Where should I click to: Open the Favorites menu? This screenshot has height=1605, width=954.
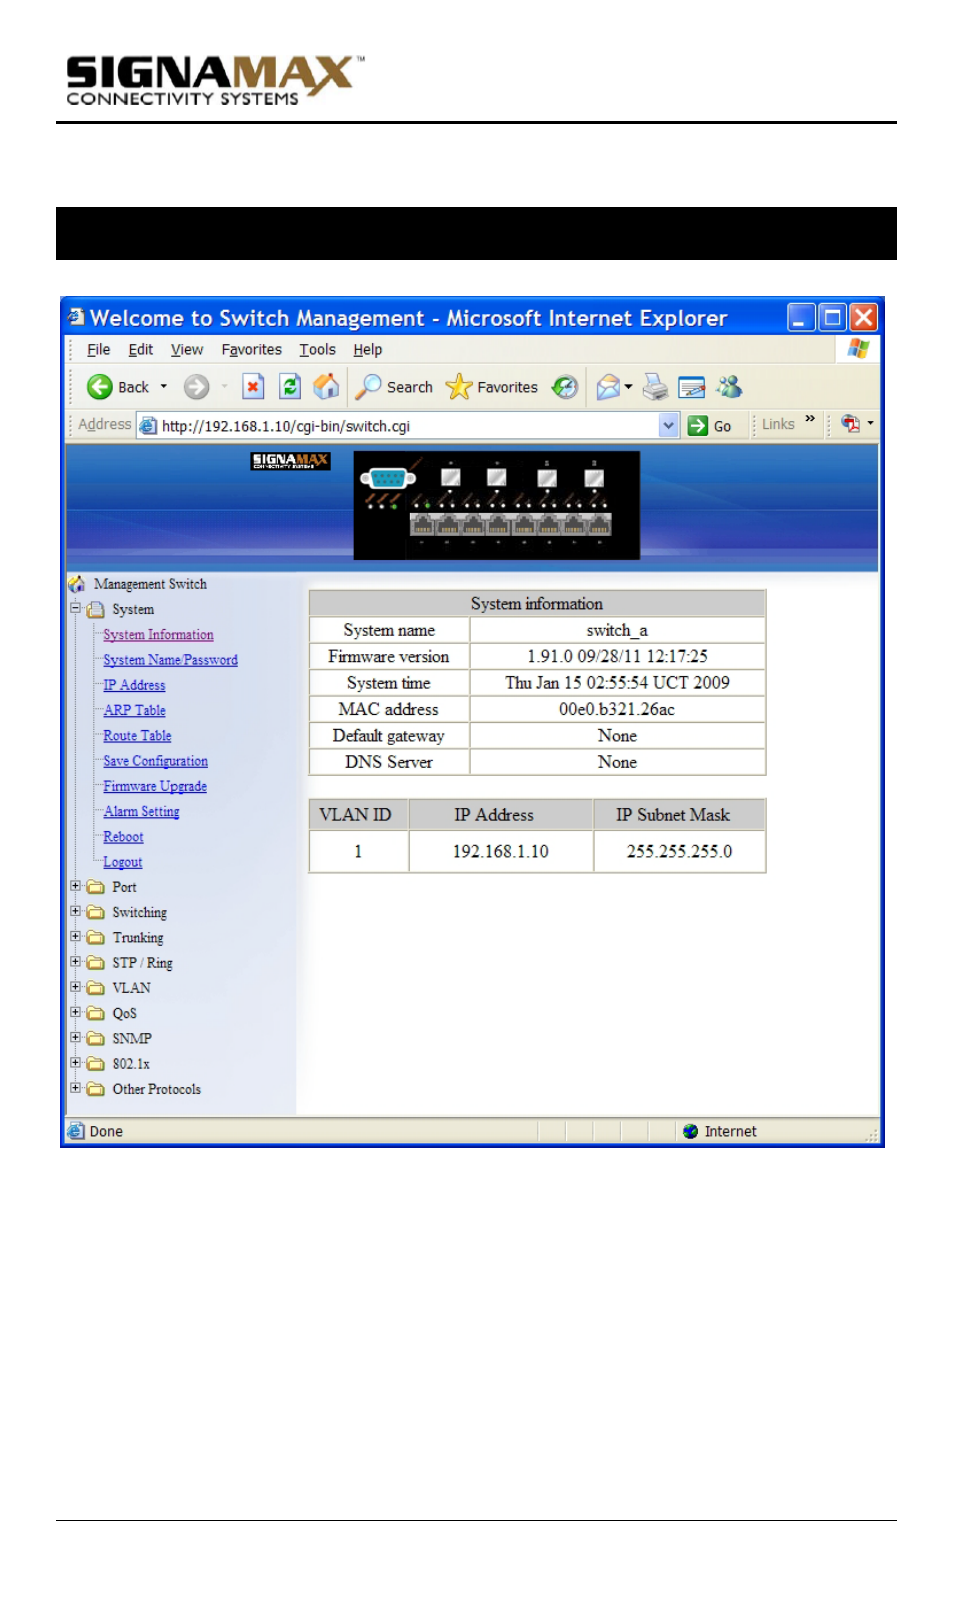click(252, 350)
